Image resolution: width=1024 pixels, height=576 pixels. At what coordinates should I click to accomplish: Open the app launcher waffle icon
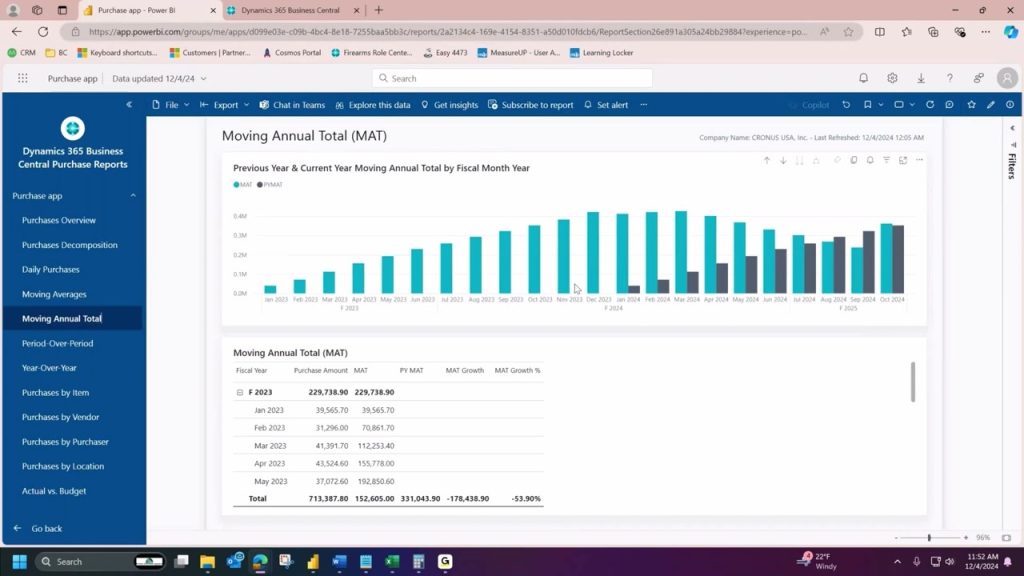pos(23,78)
